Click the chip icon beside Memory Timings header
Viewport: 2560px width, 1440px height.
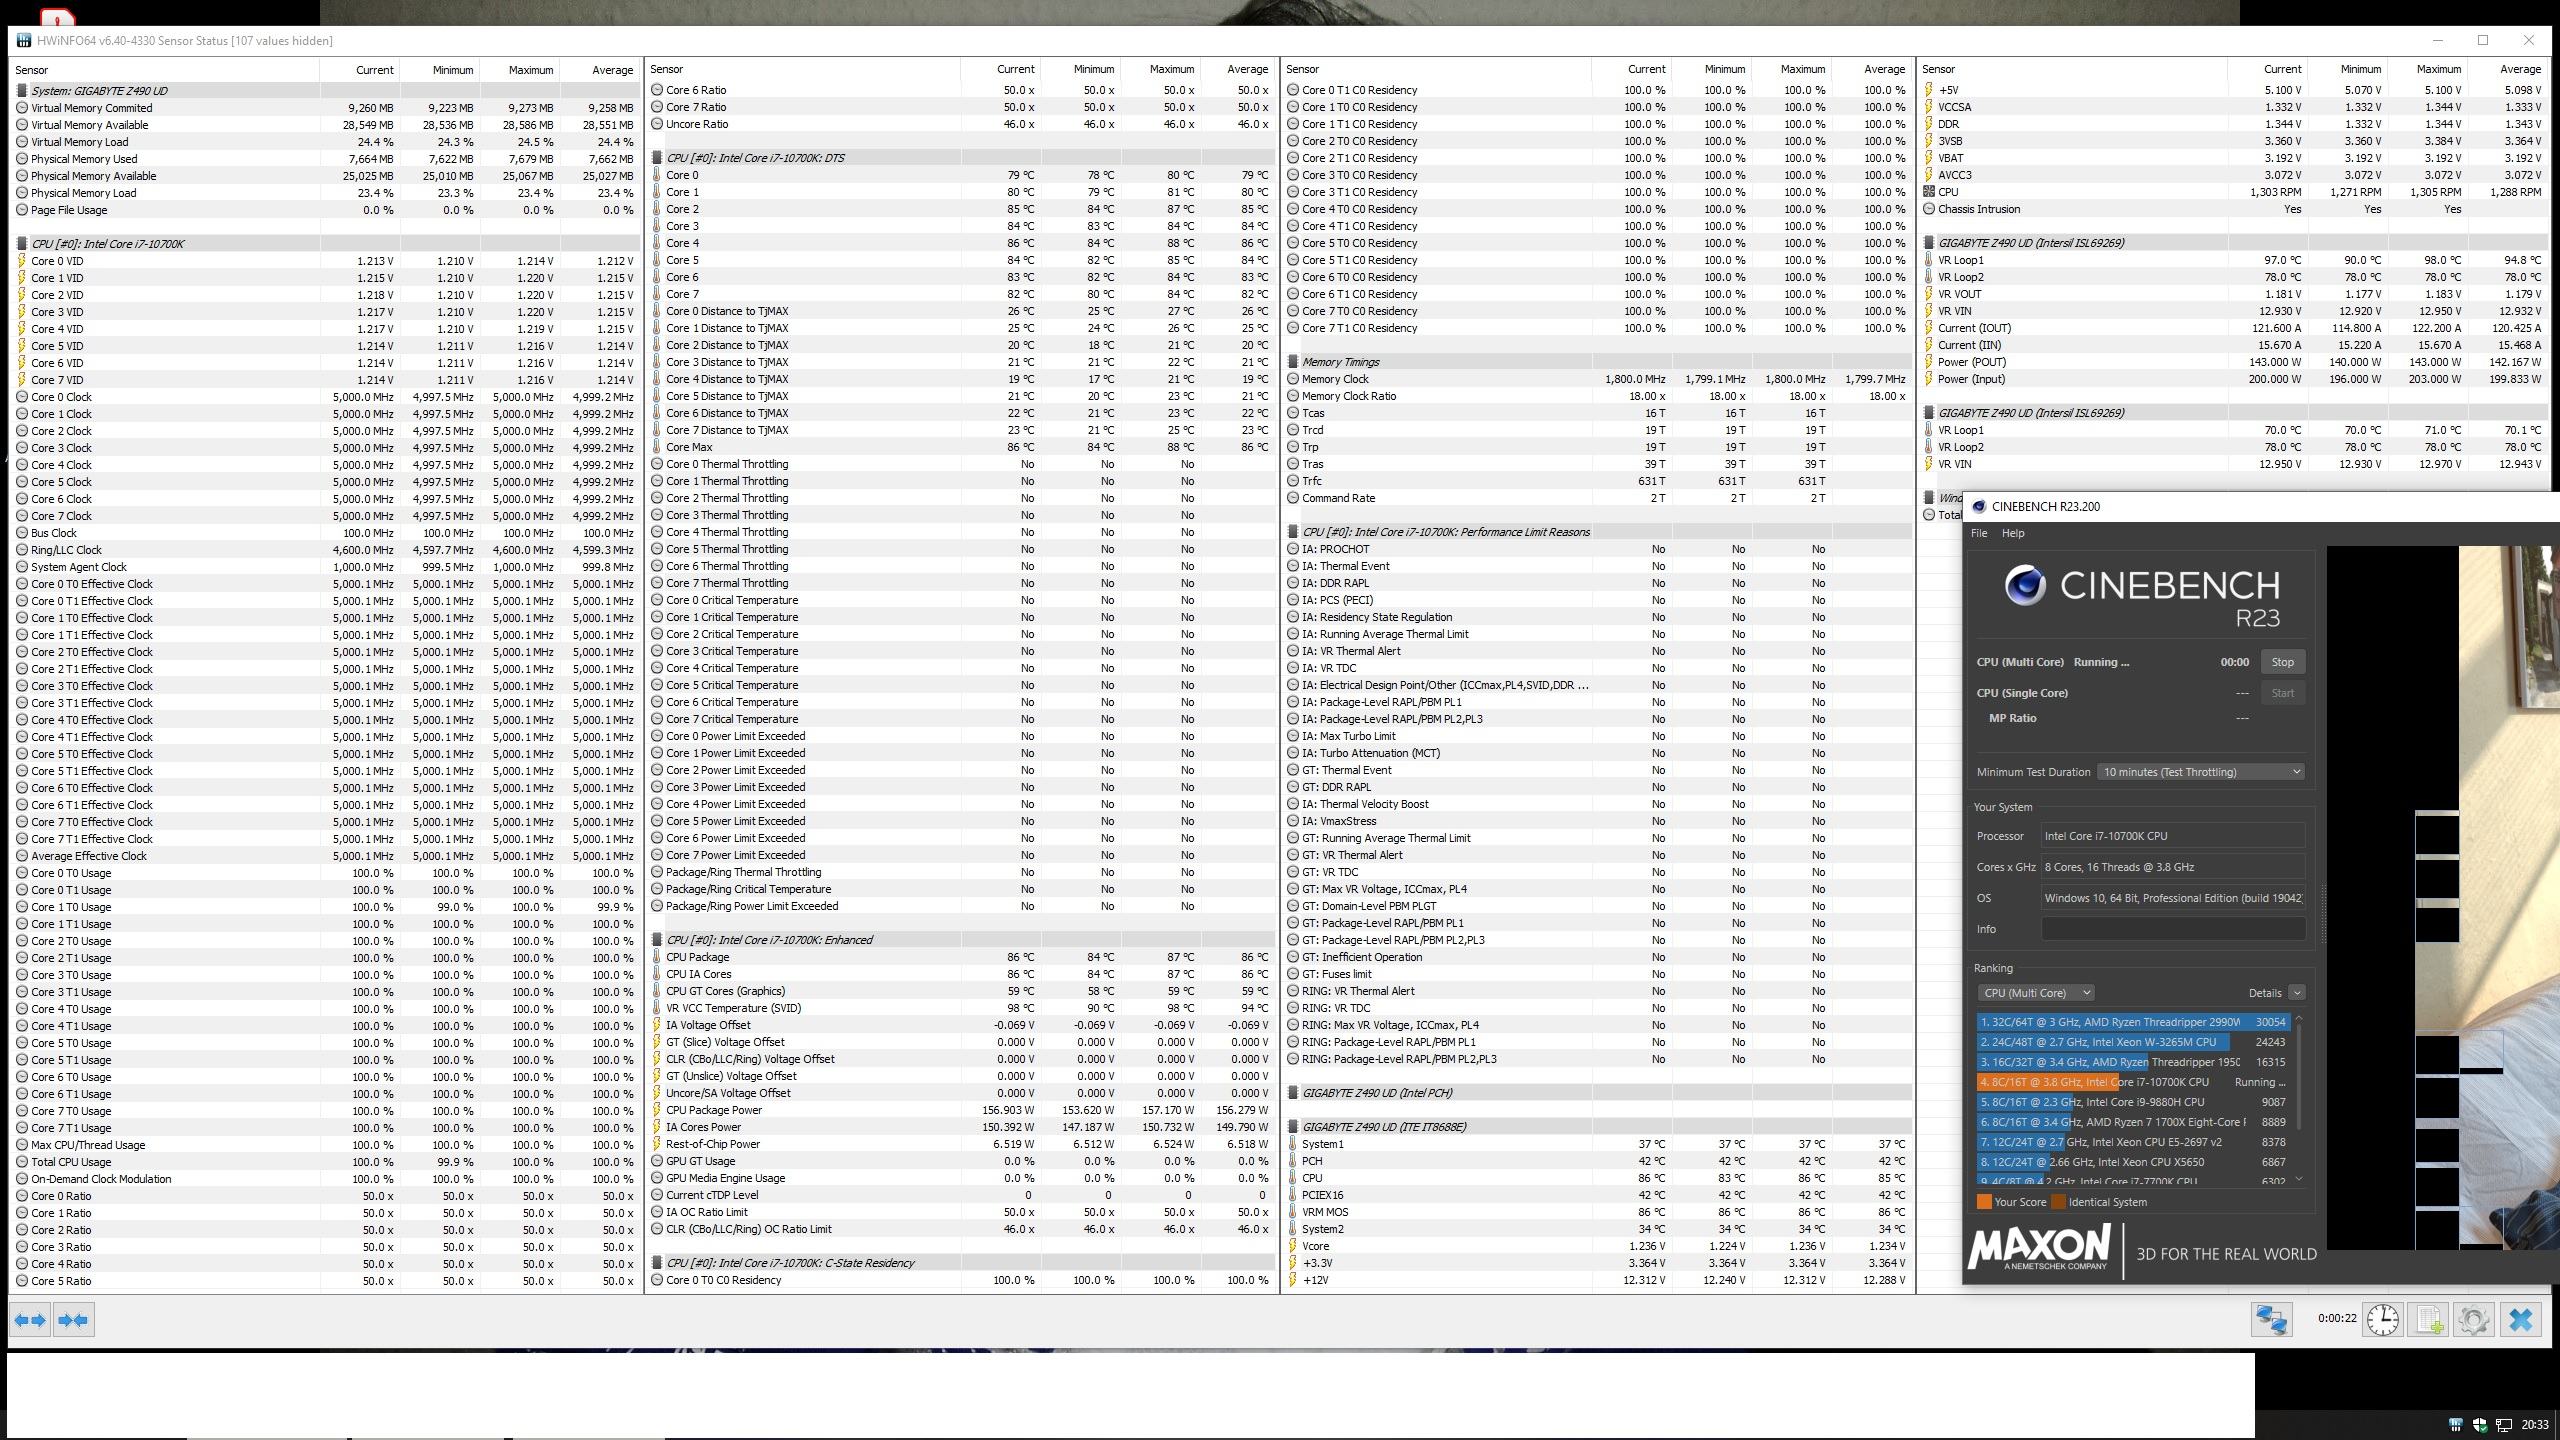pos(1293,362)
